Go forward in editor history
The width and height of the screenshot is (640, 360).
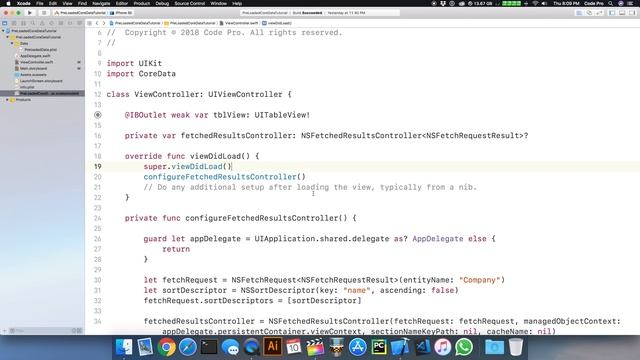click(x=104, y=23)
